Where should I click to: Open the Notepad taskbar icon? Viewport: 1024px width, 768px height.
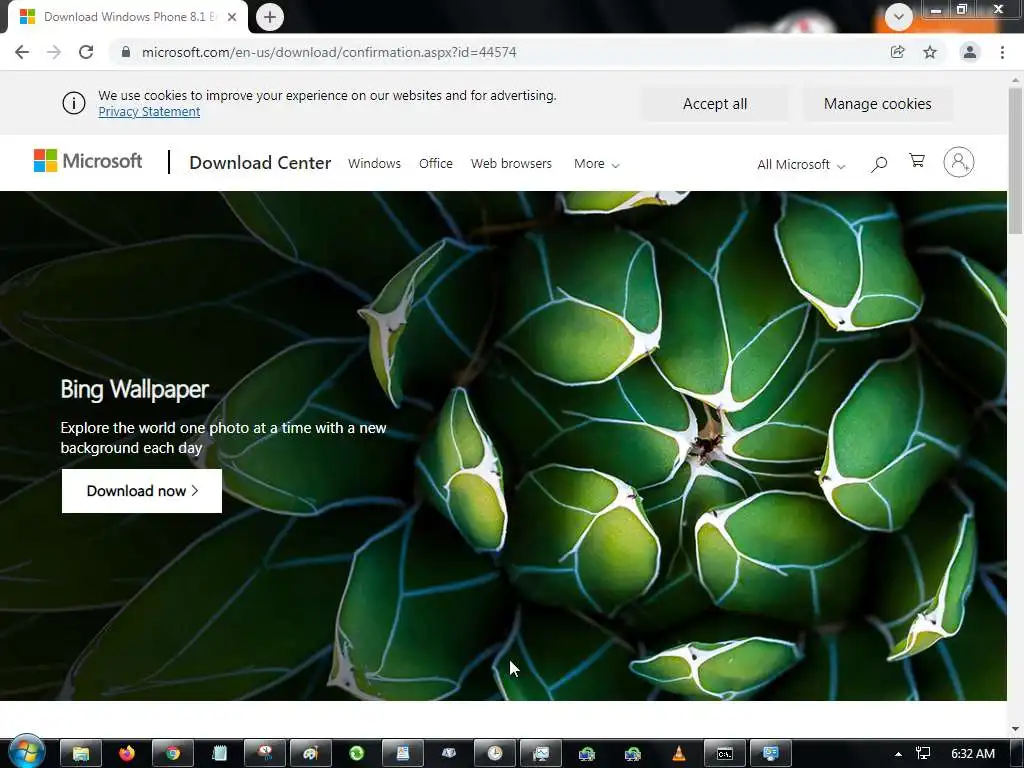click(219, 754)
